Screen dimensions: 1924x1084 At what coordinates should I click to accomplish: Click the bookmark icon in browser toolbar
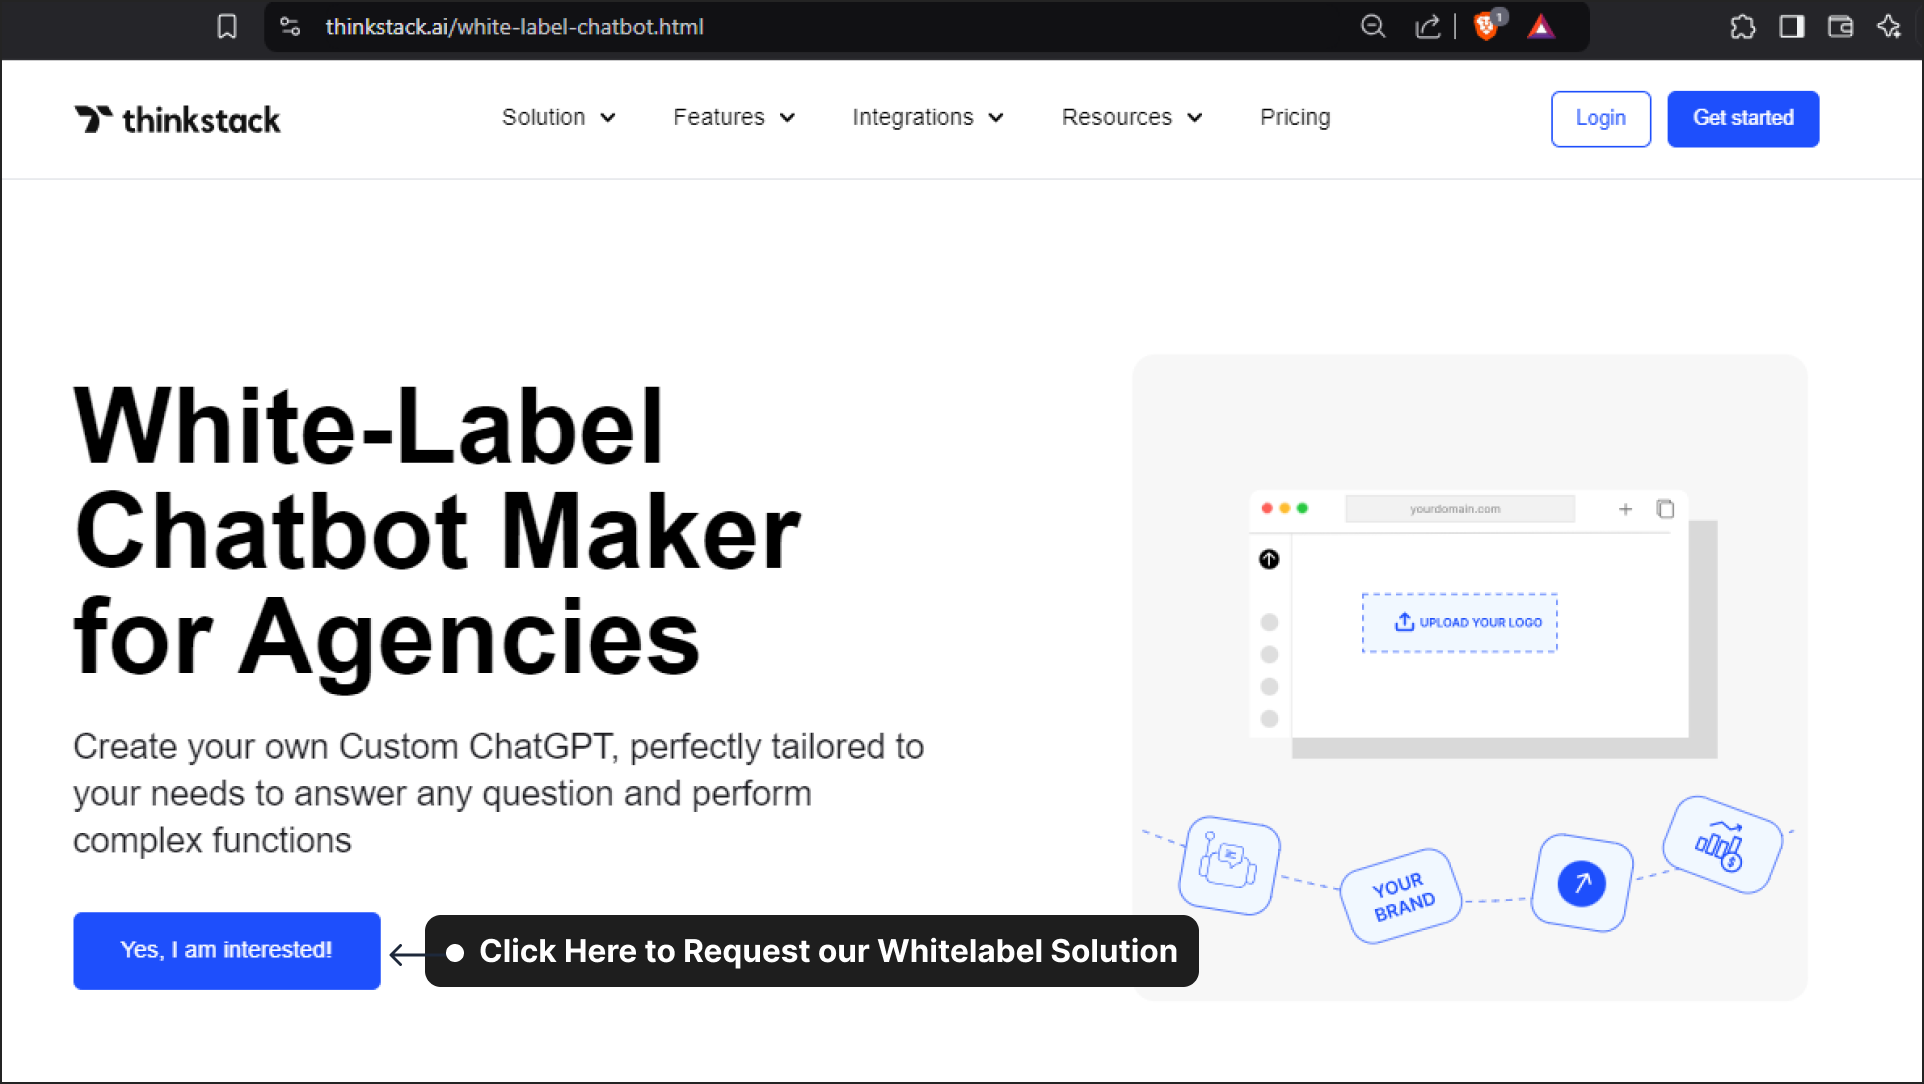coord(225,26)
